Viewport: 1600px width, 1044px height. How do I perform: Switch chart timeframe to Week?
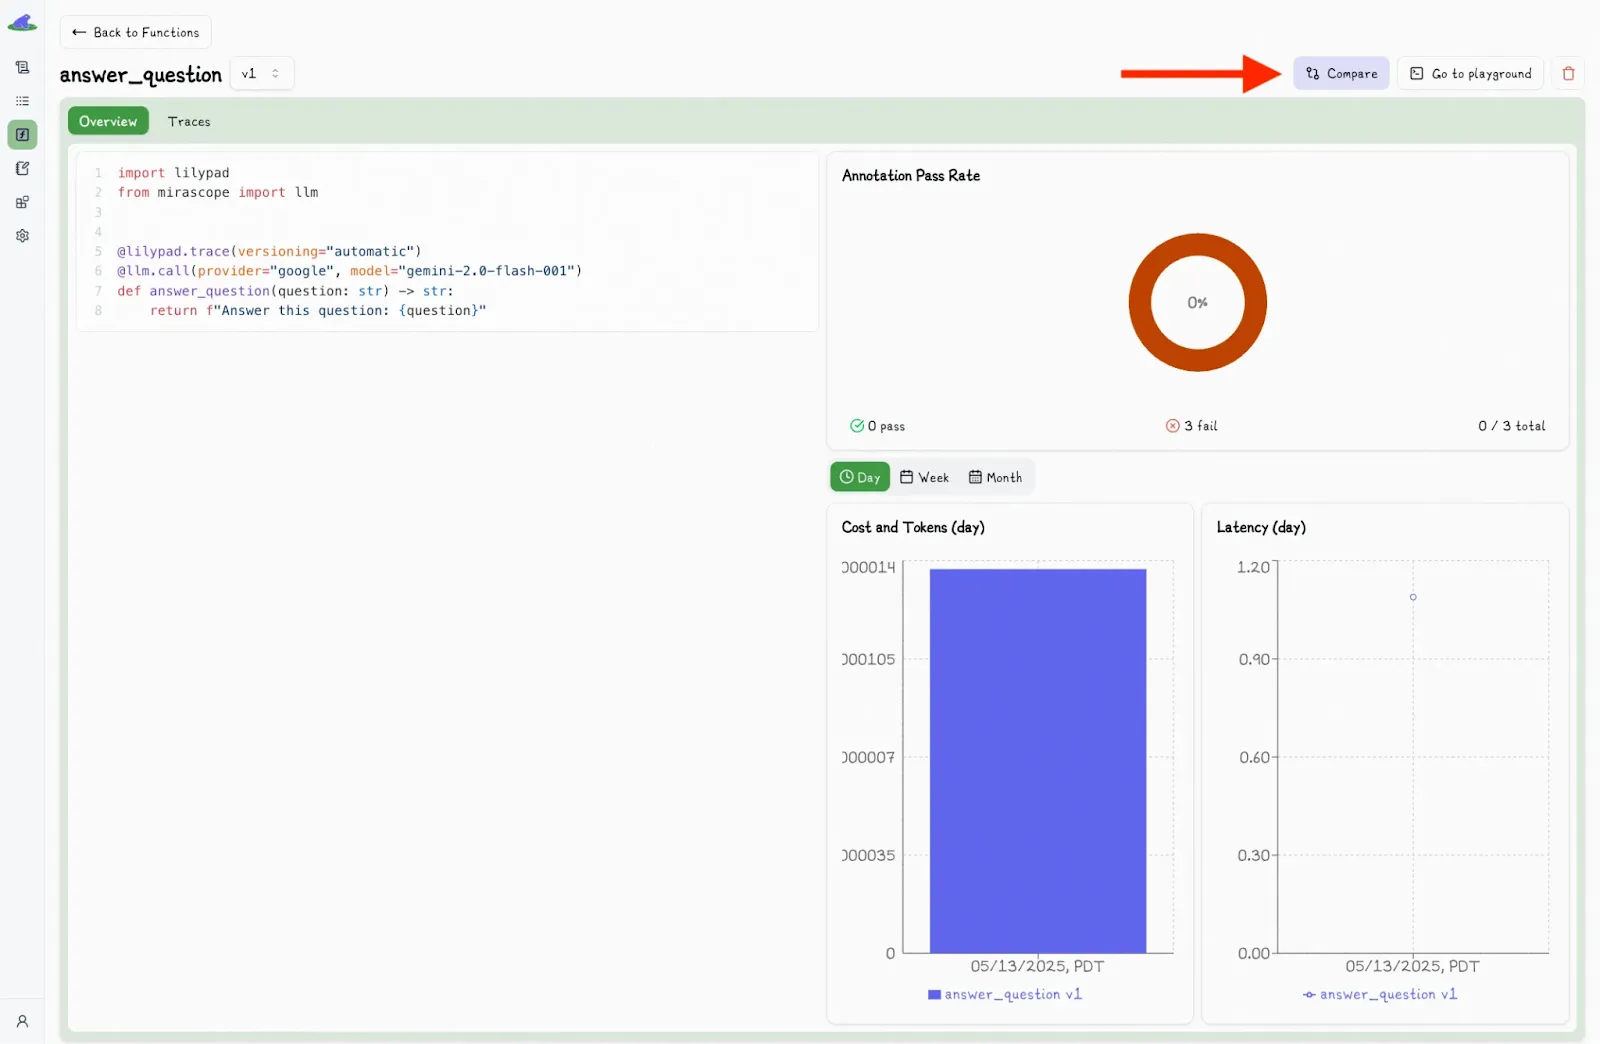(x=924, y=477)
